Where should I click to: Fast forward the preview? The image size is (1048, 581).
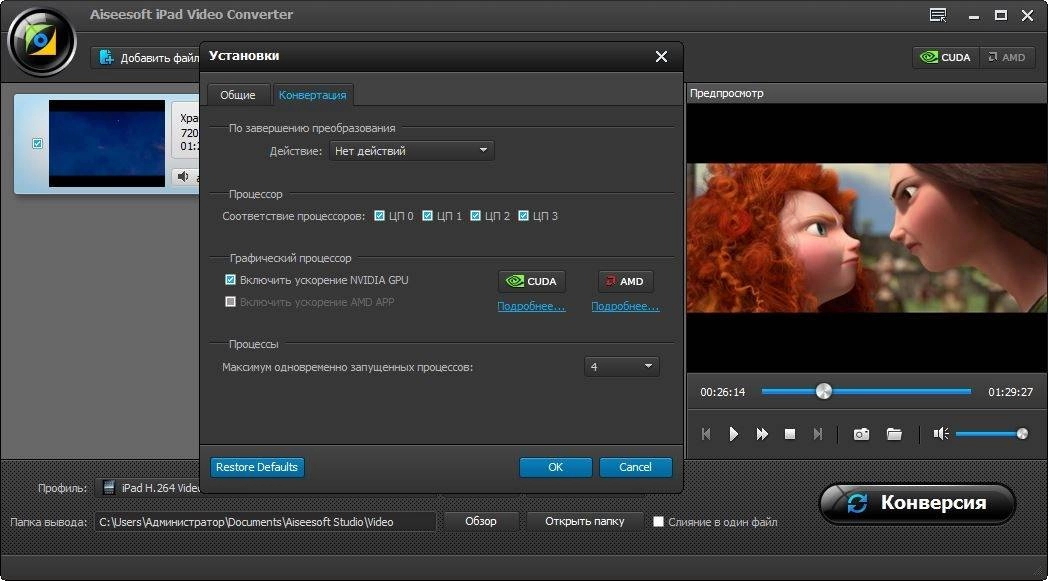point(762,434)
